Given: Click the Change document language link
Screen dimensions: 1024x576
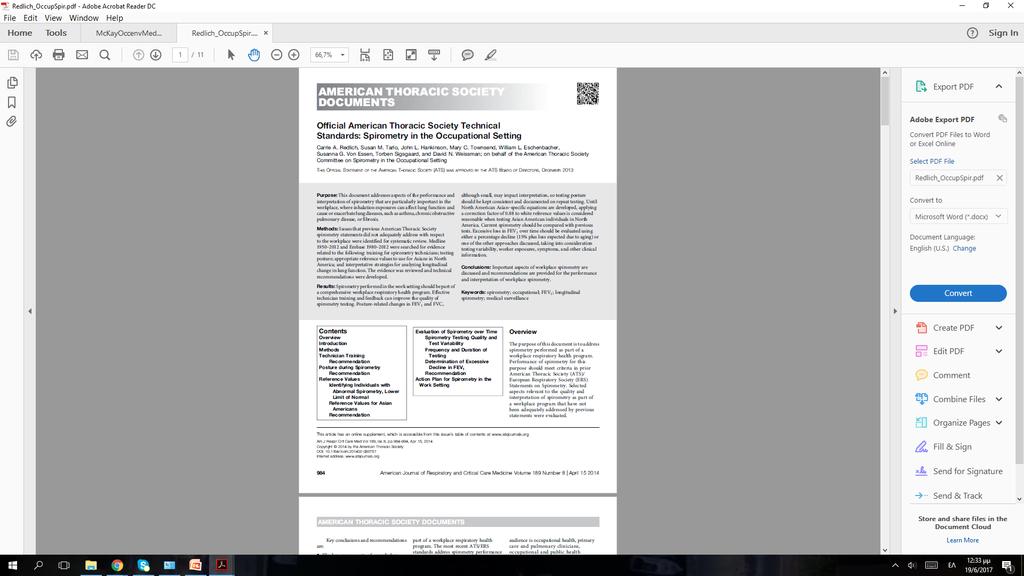Looking at the screenshot, I should (x=965, y=249).
